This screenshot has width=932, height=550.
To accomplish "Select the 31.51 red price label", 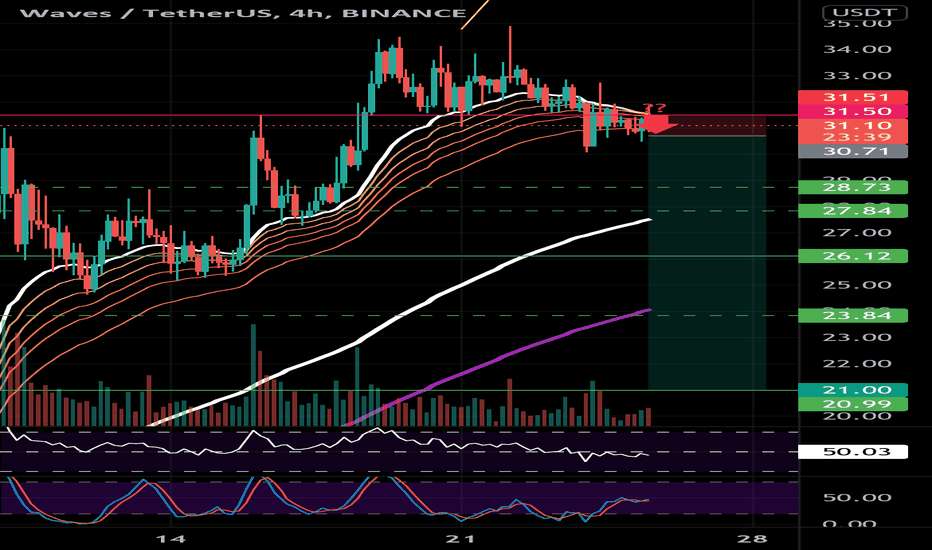I will pyautogui.click(x=853, y=97).
